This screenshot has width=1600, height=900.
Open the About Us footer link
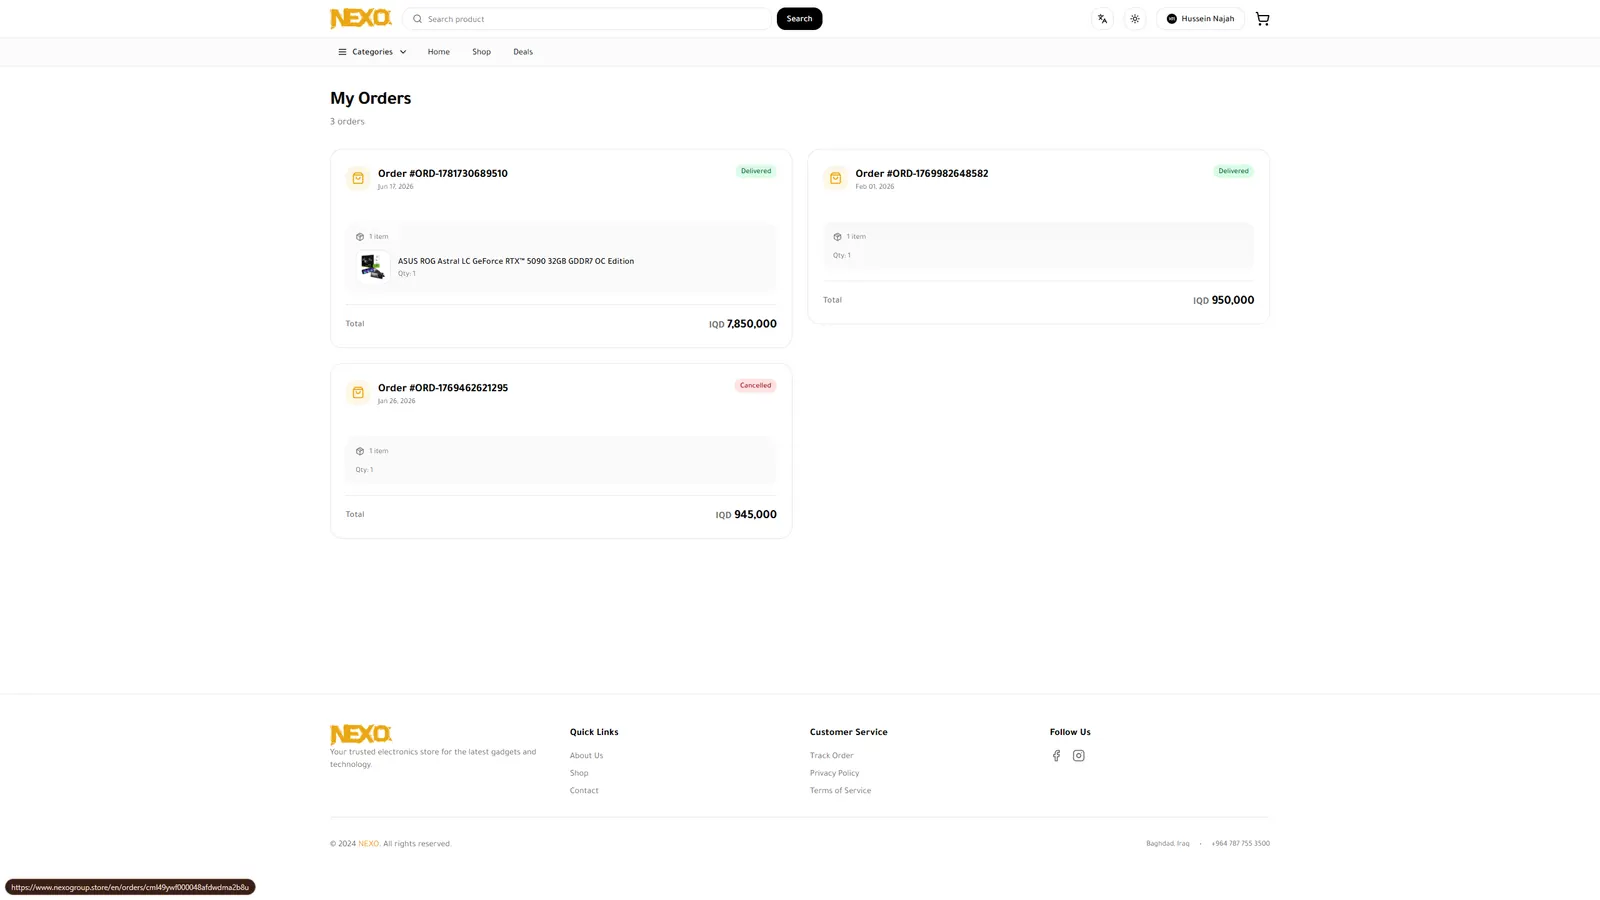(586, 756)
